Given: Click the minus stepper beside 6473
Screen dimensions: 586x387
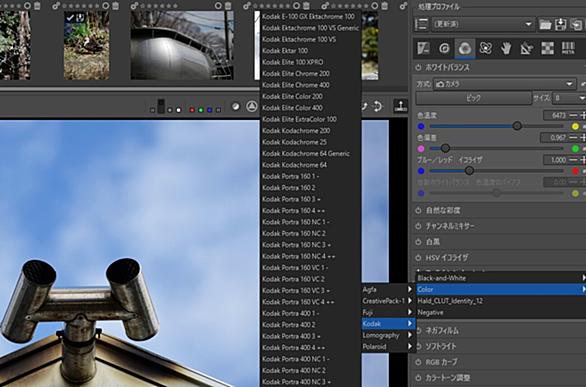Looking at the screenshot, I should point(573,115).
